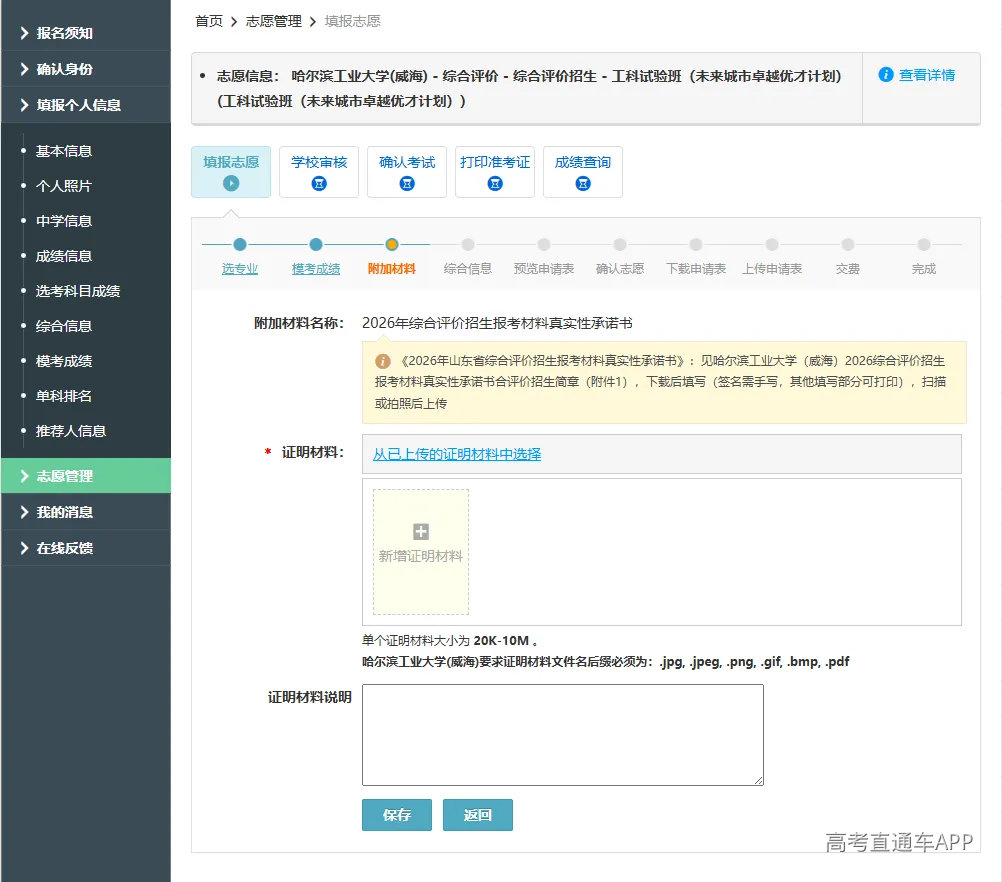Click the blue info icon beside 查看详情
The height and width of the screenshot is (882, 1002).
886,75
